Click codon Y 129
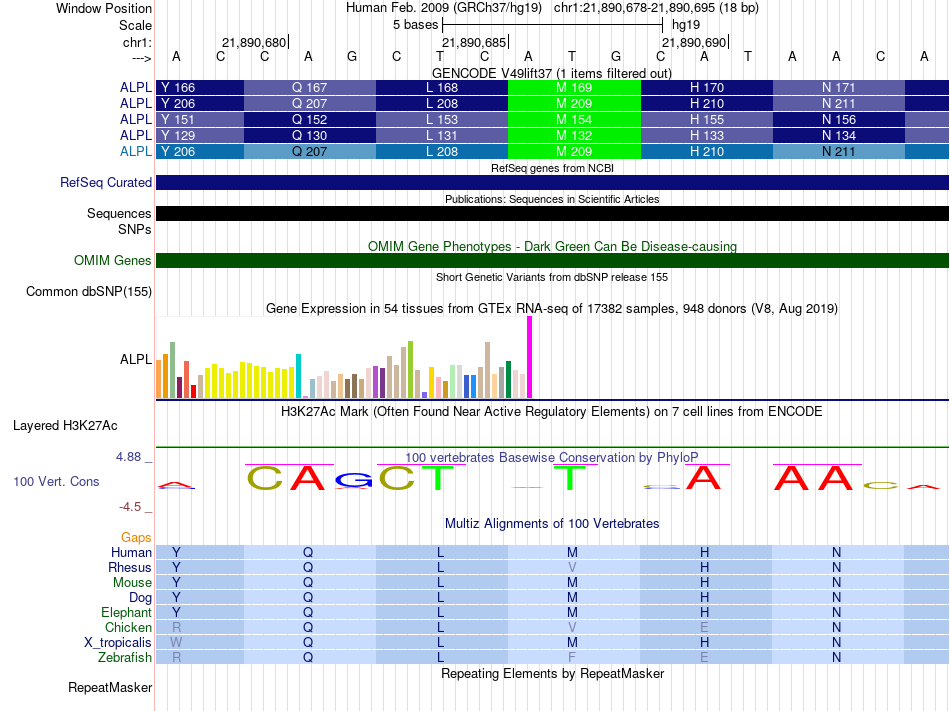Viewport: 950px width, 711px height. 200,136
